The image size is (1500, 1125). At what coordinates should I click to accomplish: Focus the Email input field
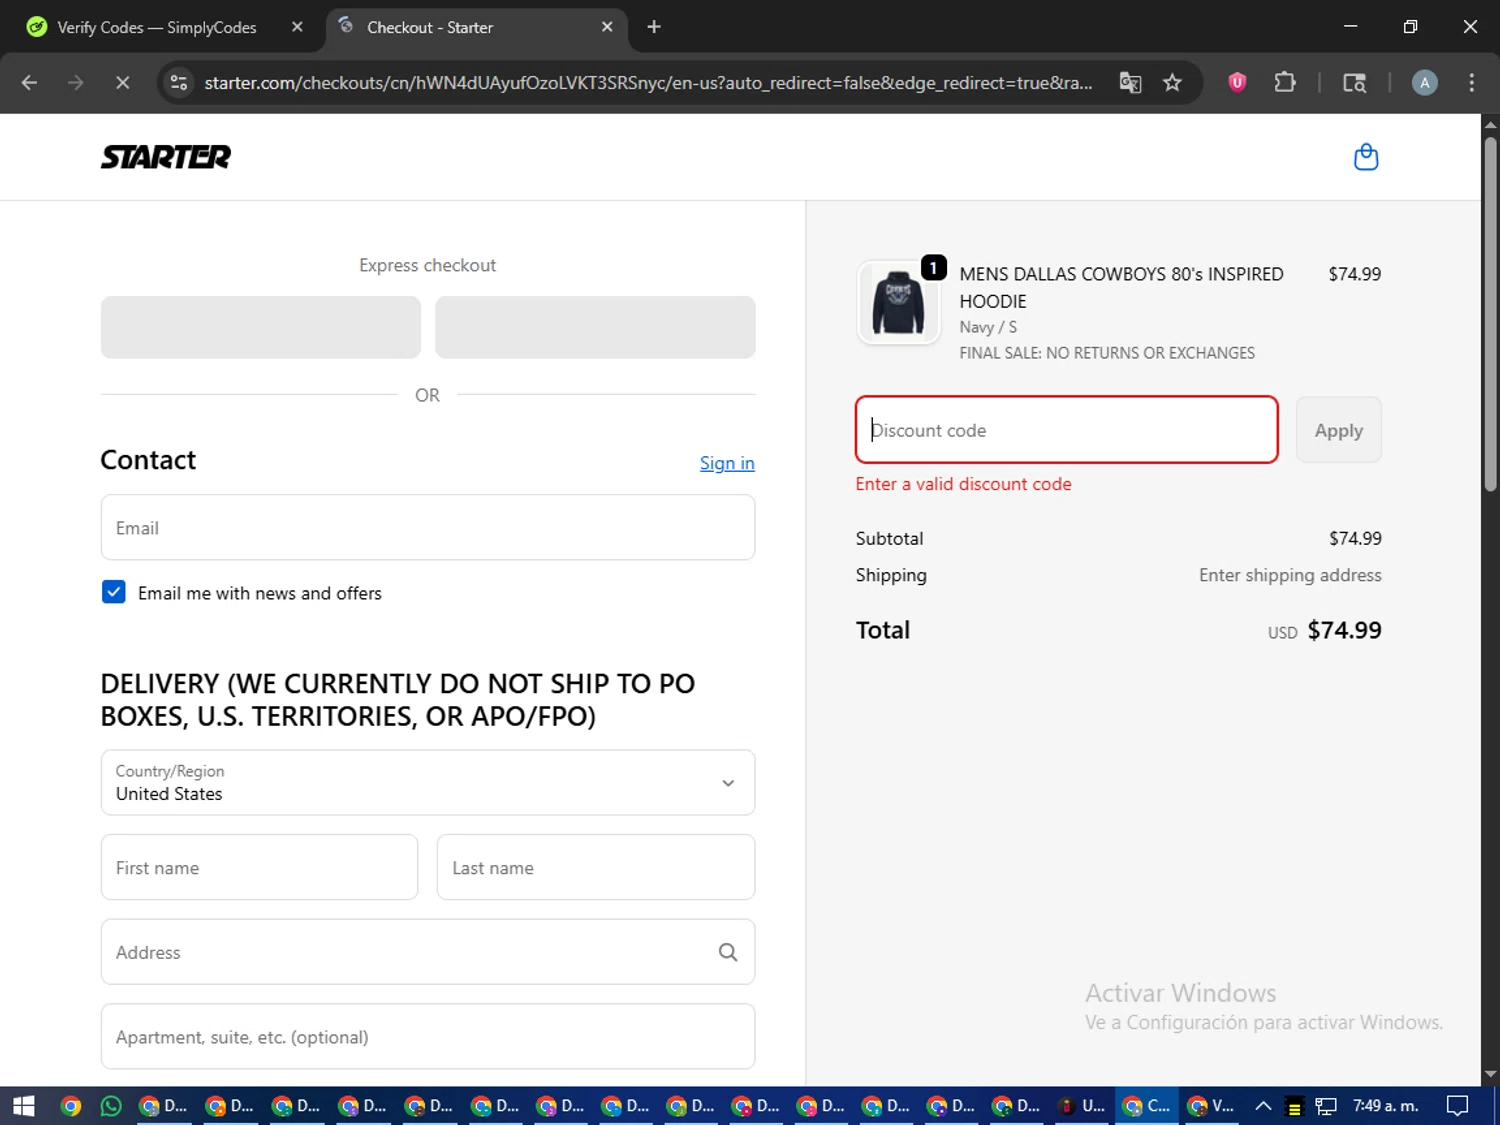point(428,528)
